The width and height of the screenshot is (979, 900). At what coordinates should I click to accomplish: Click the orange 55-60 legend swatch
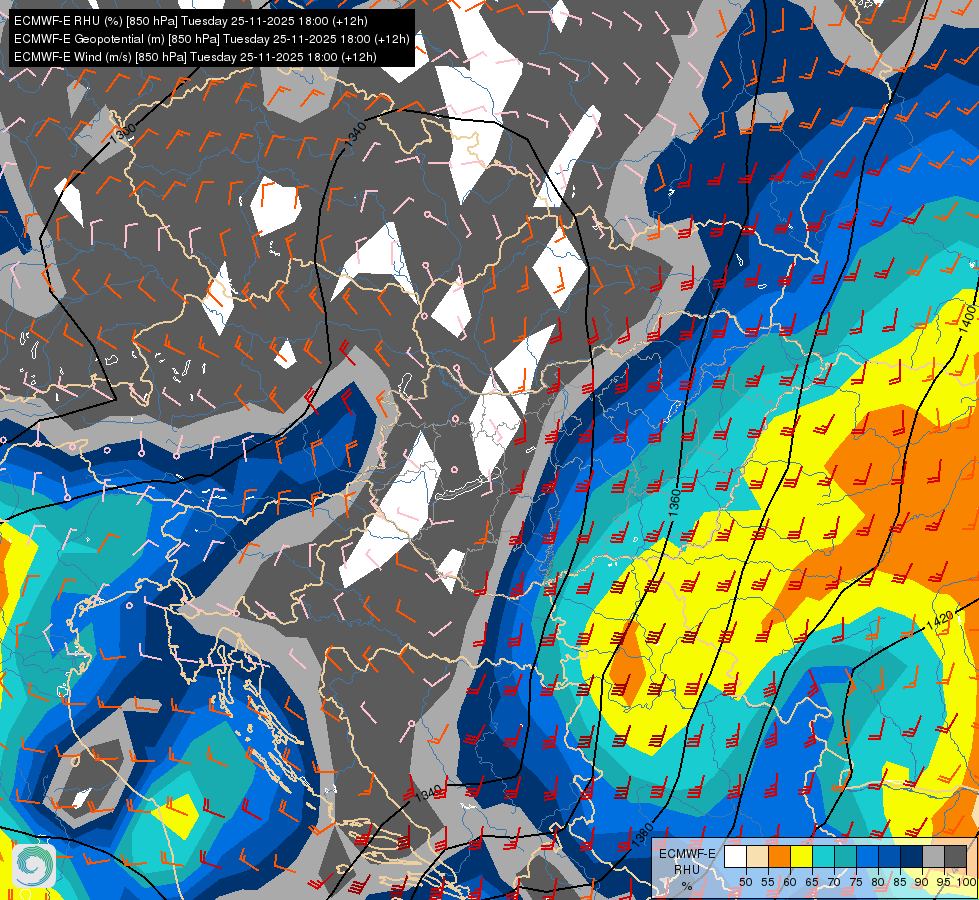point(780,856)
